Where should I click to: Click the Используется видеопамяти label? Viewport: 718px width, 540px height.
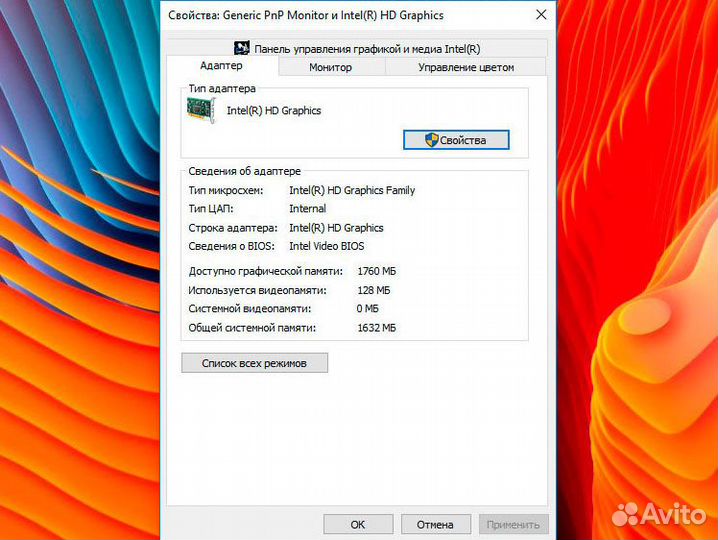click(x=257, y=290)
